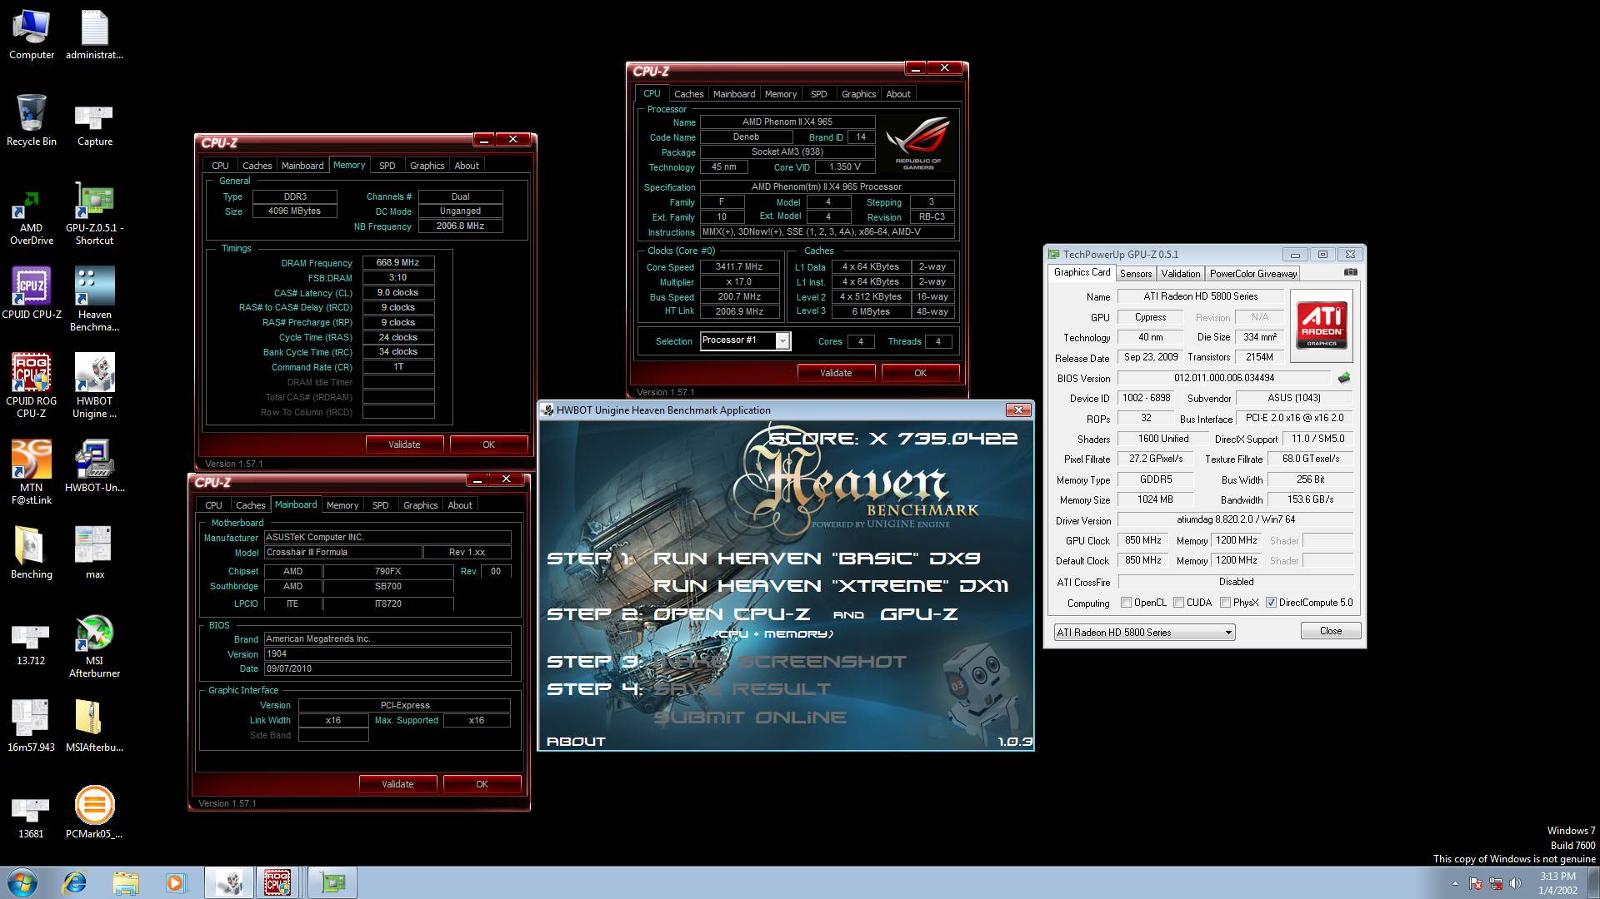Open the Windows Start menu
Screen dimensions: 1600x899
[x=22, y=883]
